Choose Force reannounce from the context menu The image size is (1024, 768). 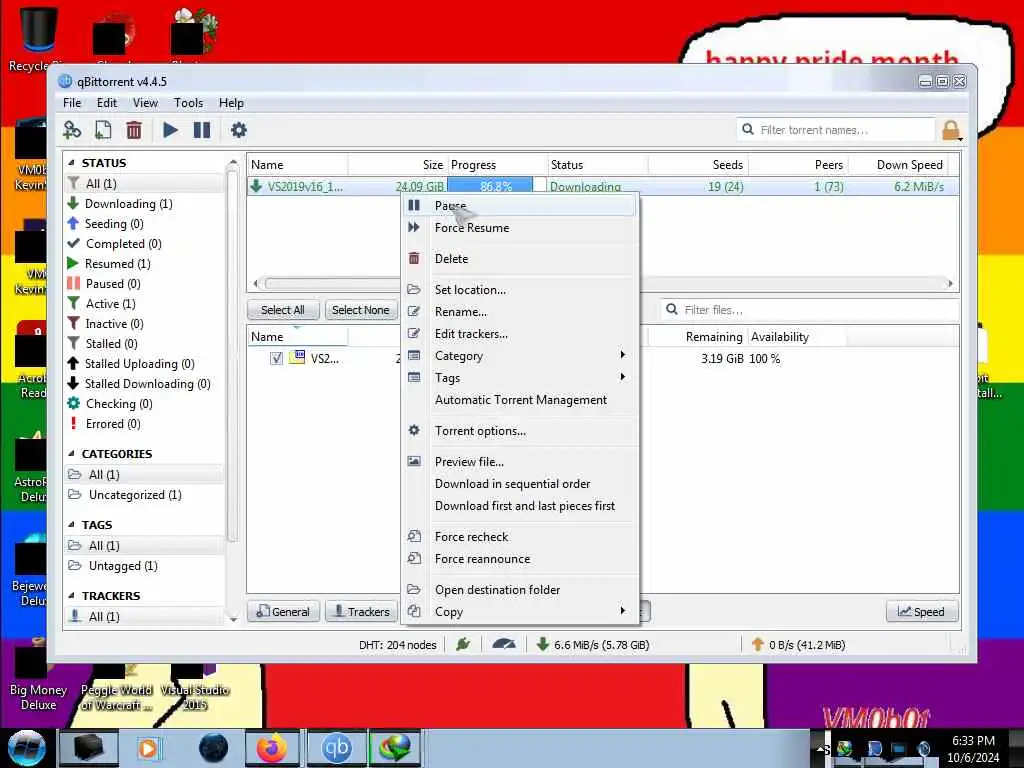pos(520,559)
